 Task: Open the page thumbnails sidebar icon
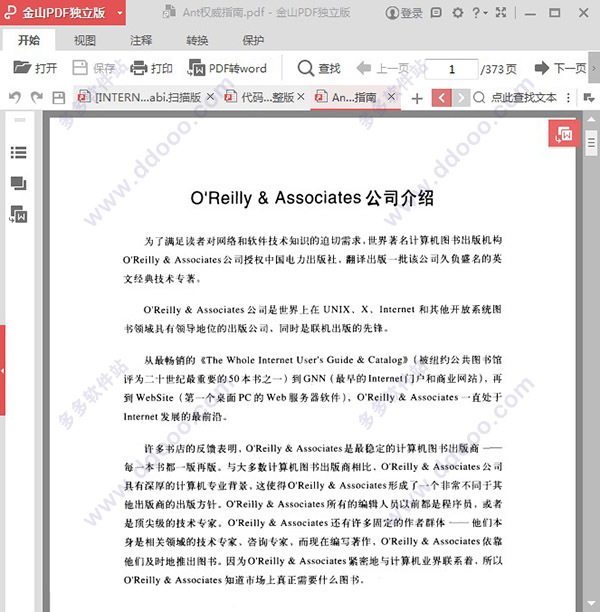point(18,183)
